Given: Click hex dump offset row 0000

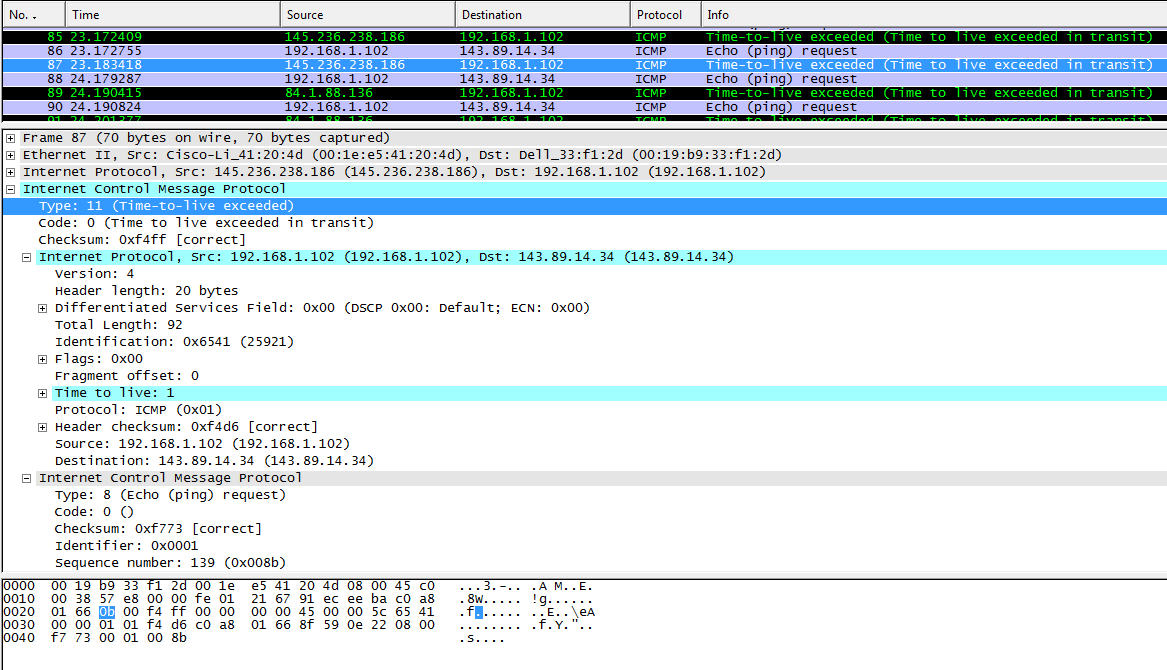Looking at the screenshot, I should click(x=19, y=587).
